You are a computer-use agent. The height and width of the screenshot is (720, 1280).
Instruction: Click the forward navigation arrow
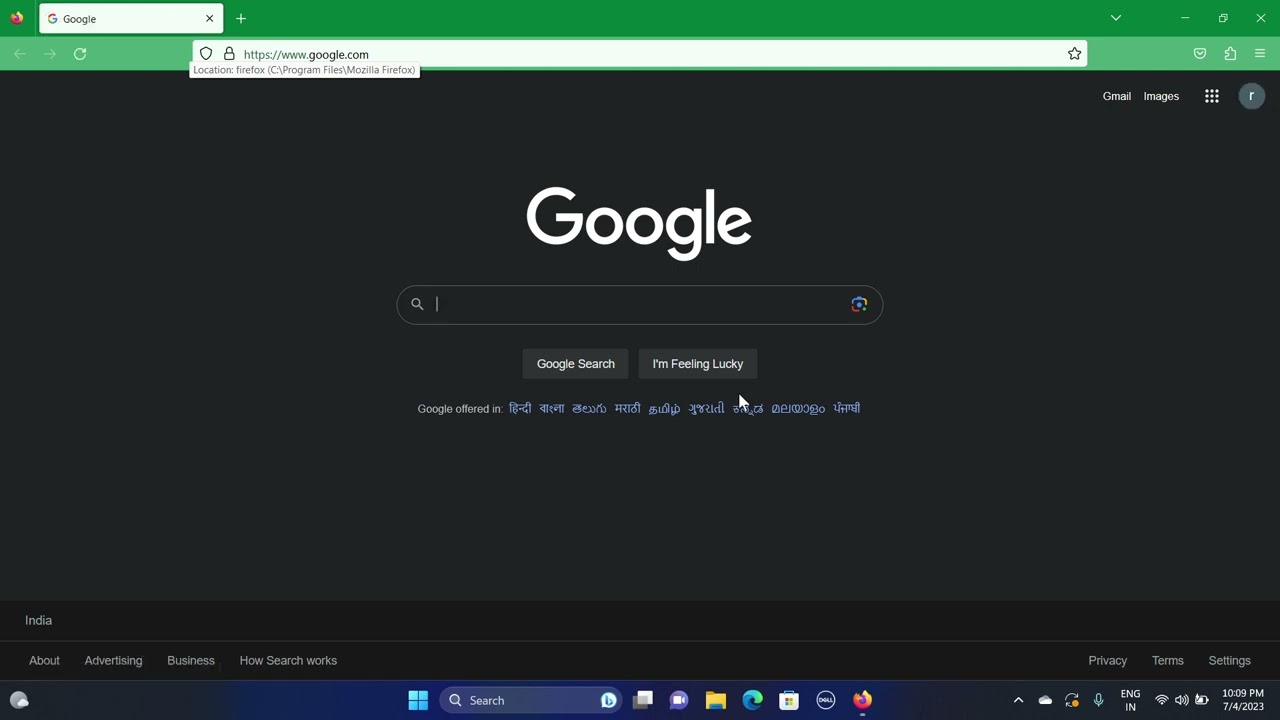tap(50, 54)
